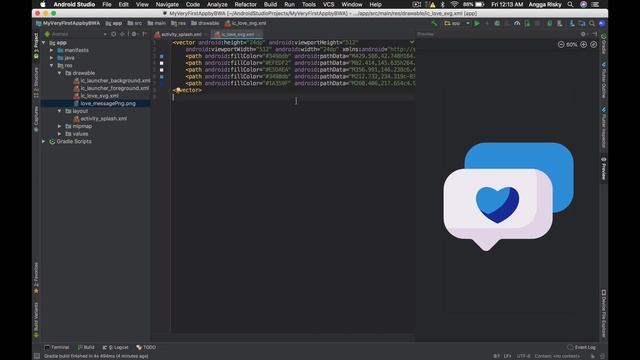Hide the Preview panel with the collapse icon
This screenshot has height=360, width=640.
(x=594, y=34)
